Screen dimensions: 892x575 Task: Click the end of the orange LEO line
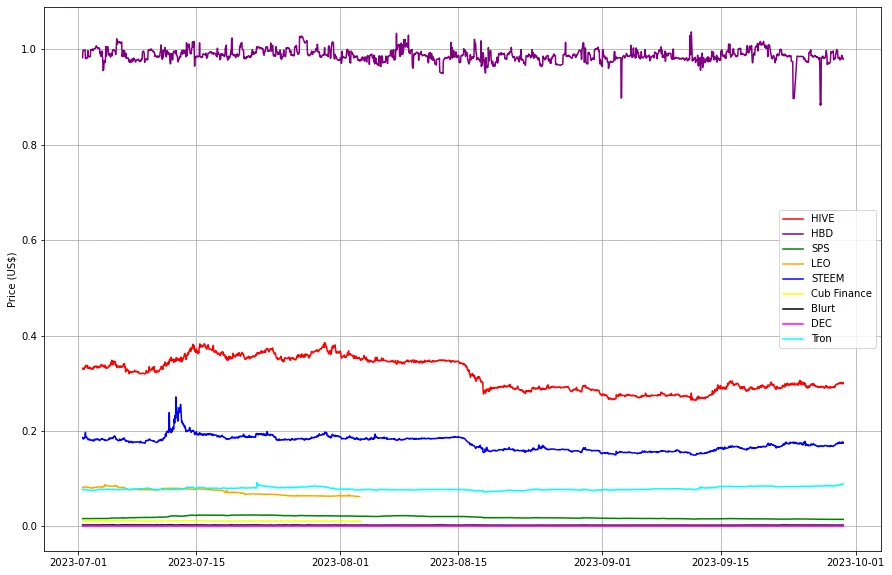pos(359,497)
